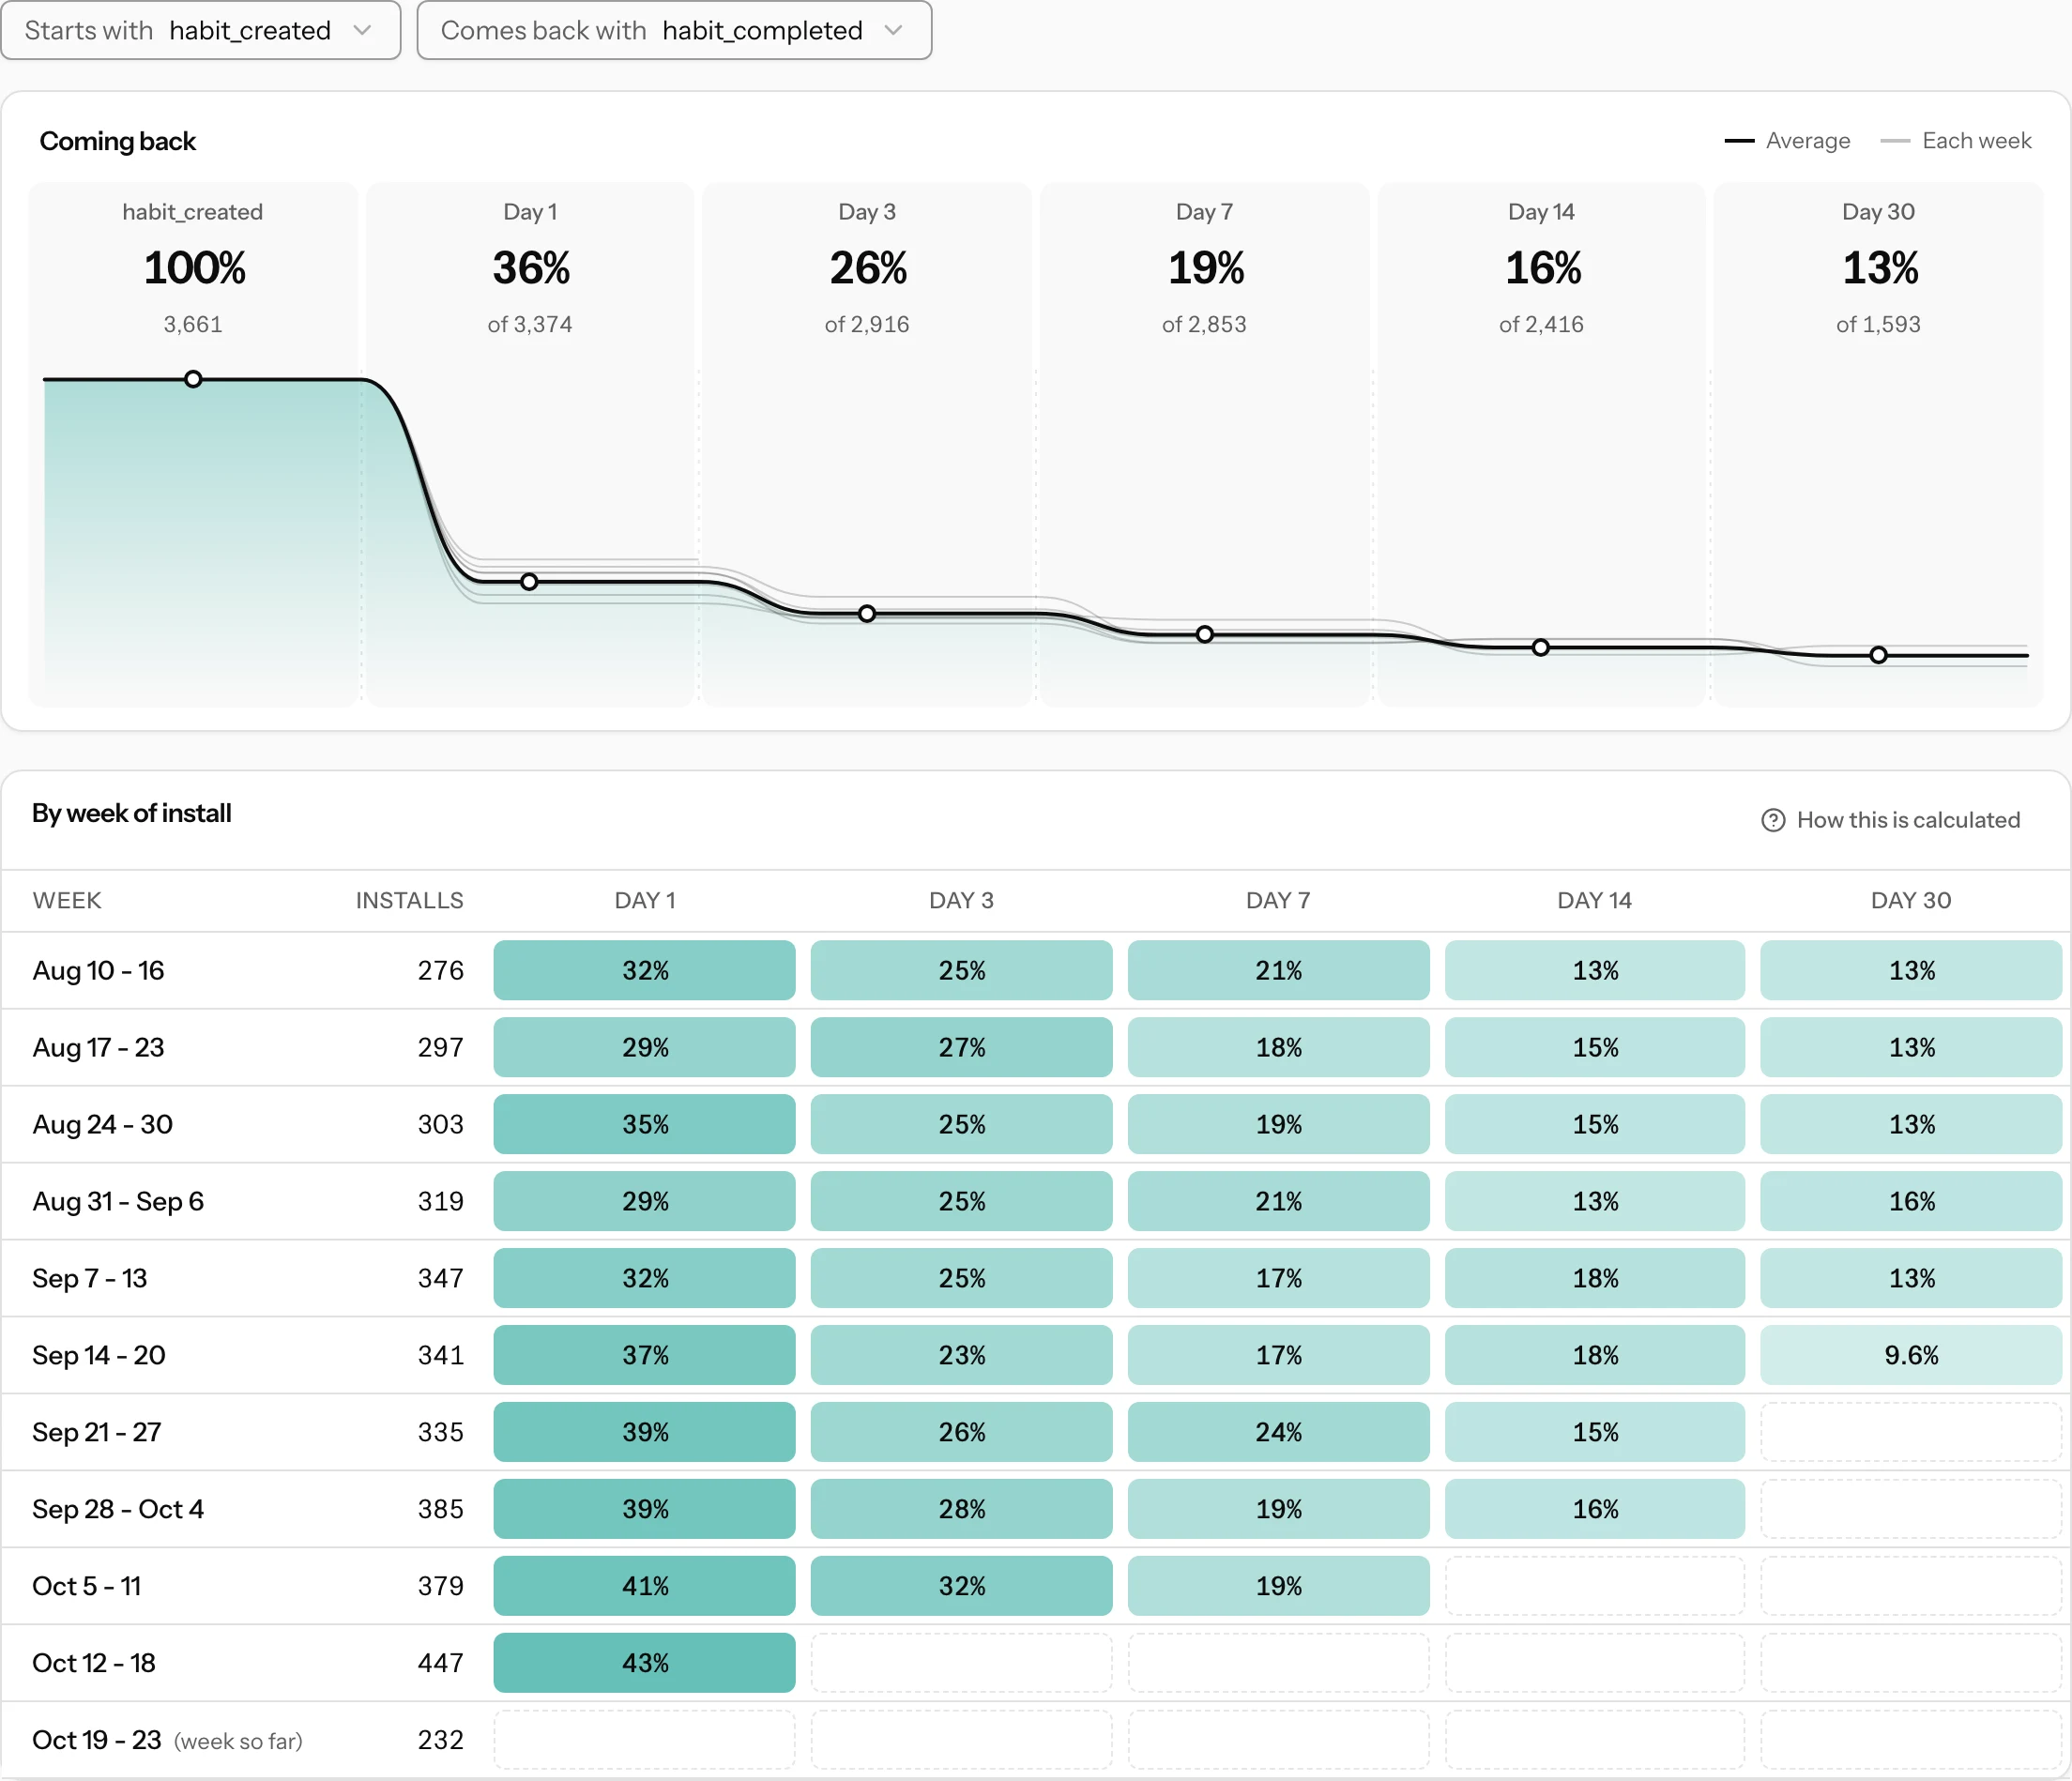Click the 9.6% Day 30 cell for Sep 14 - 20

tap(1911, 1355)
